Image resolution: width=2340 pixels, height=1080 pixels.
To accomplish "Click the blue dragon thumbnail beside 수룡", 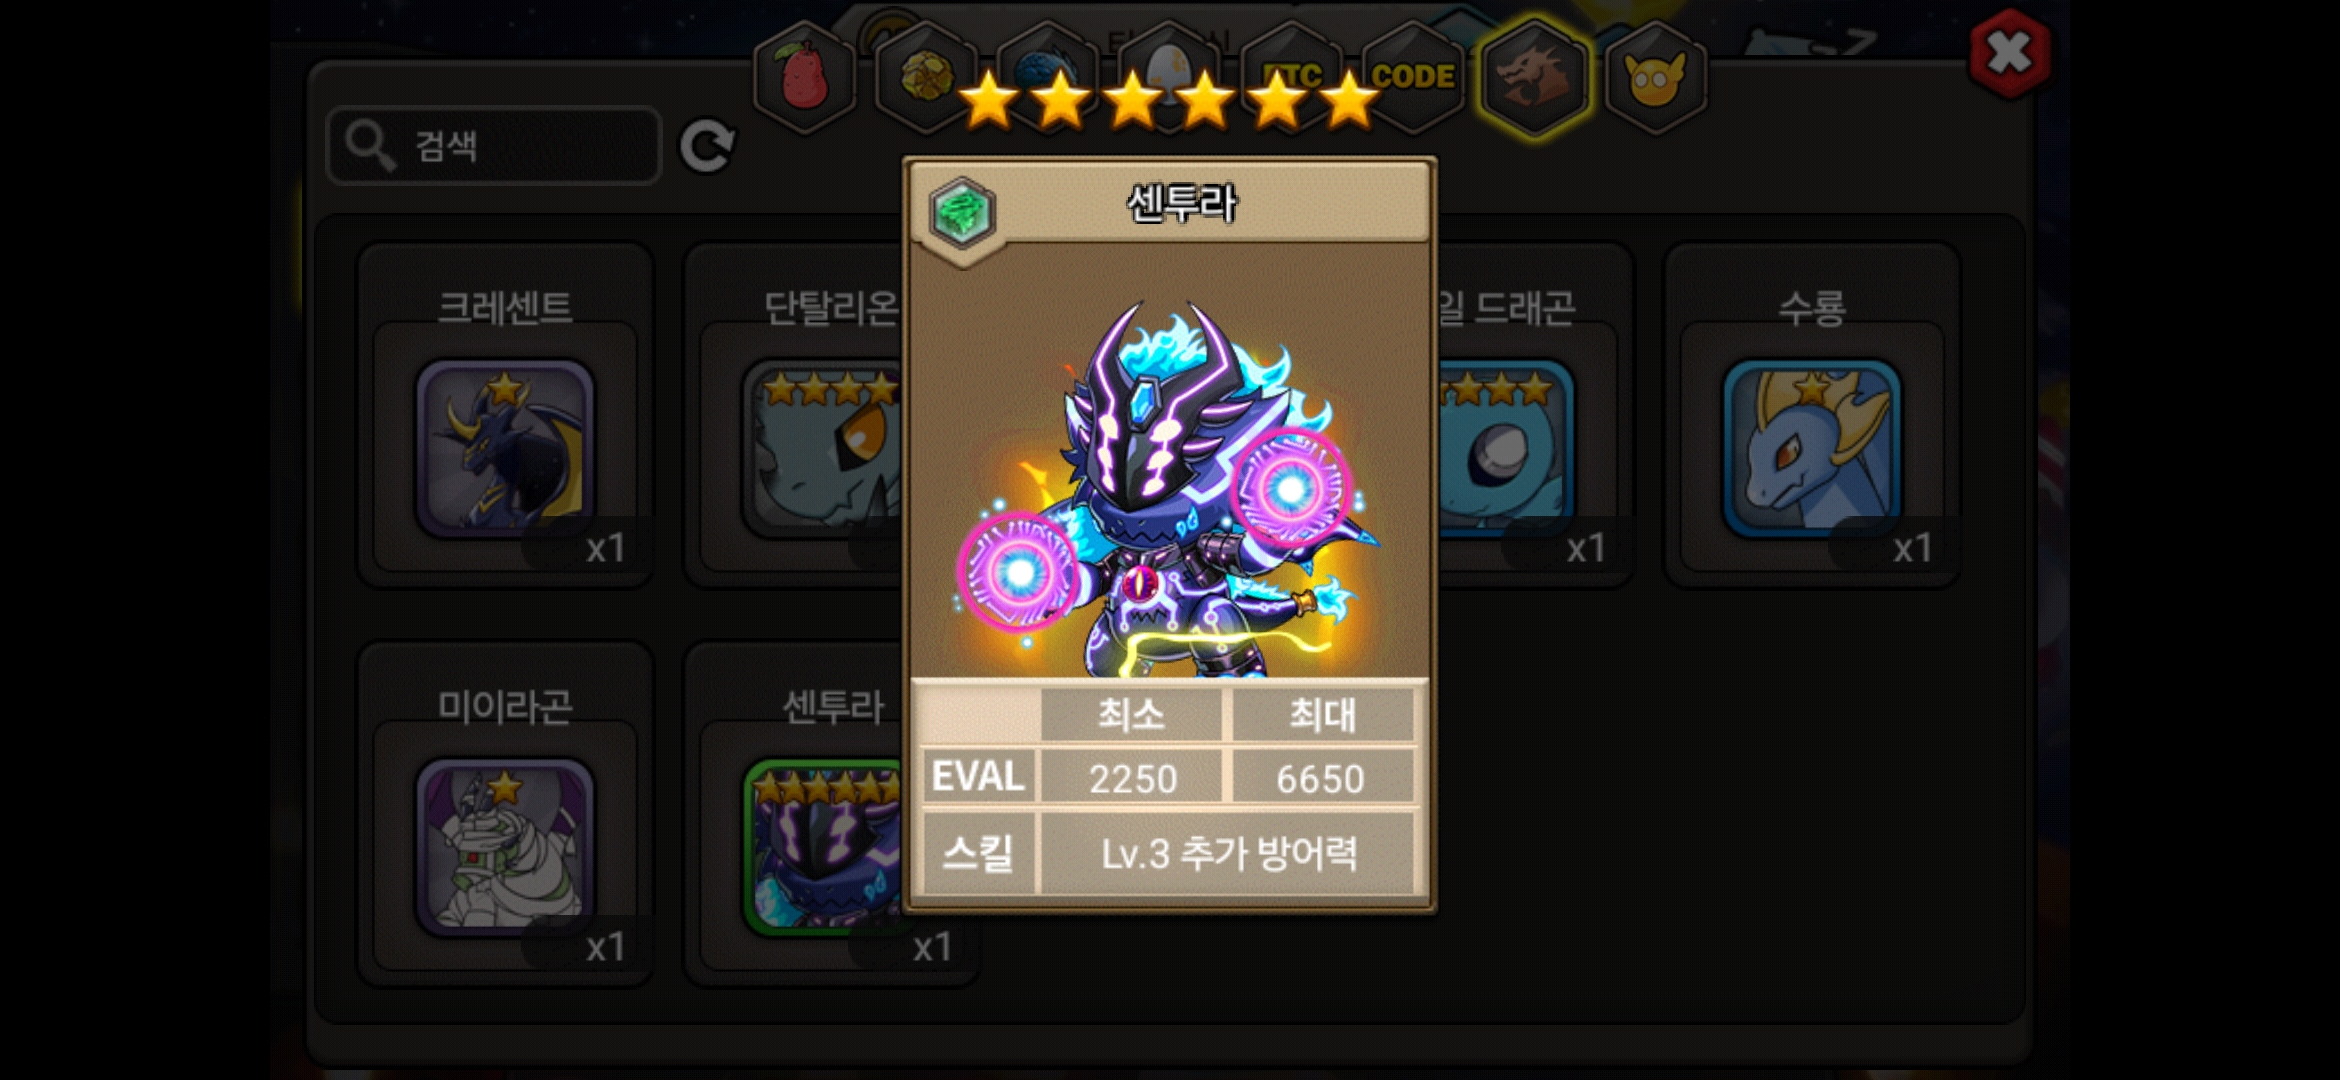I will click(1505, 449).
